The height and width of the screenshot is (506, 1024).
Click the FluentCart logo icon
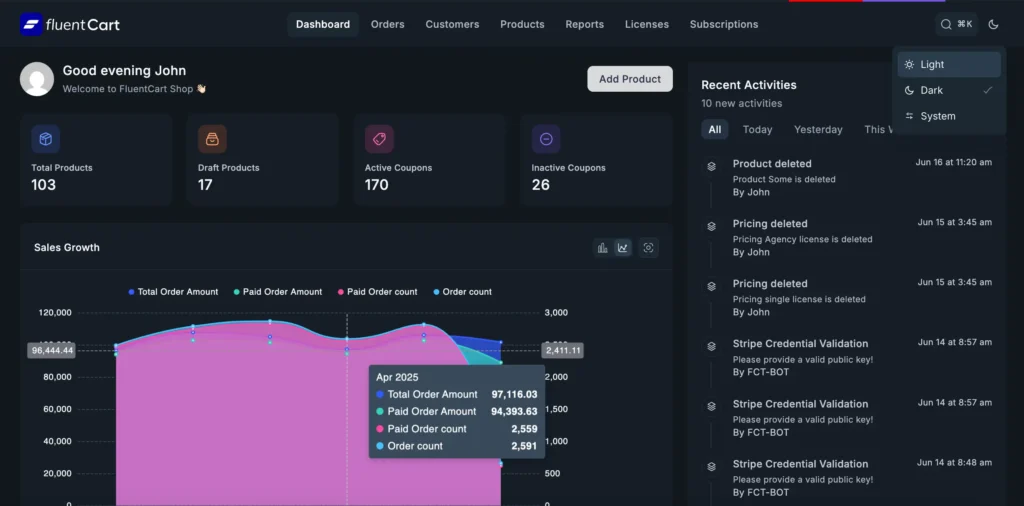coord(31,25)
